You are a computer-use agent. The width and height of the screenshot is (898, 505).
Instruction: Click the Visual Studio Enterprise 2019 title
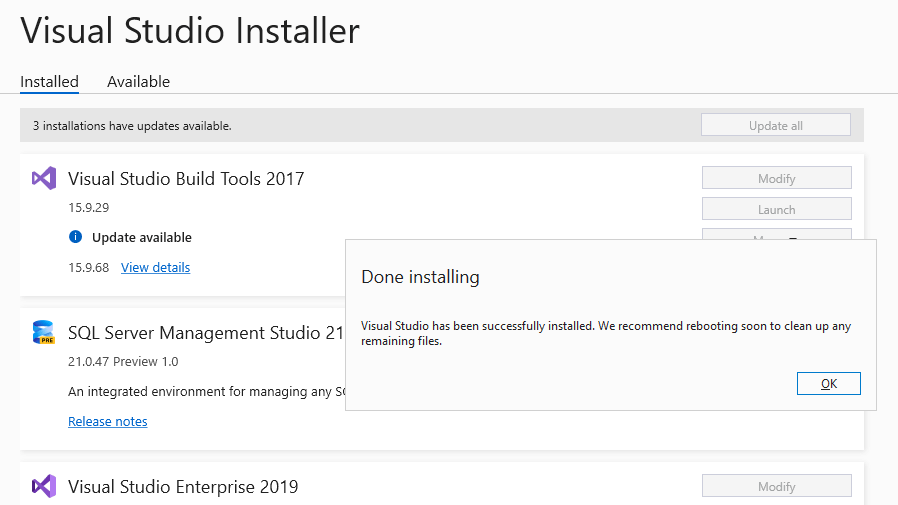tap(183, 487)
